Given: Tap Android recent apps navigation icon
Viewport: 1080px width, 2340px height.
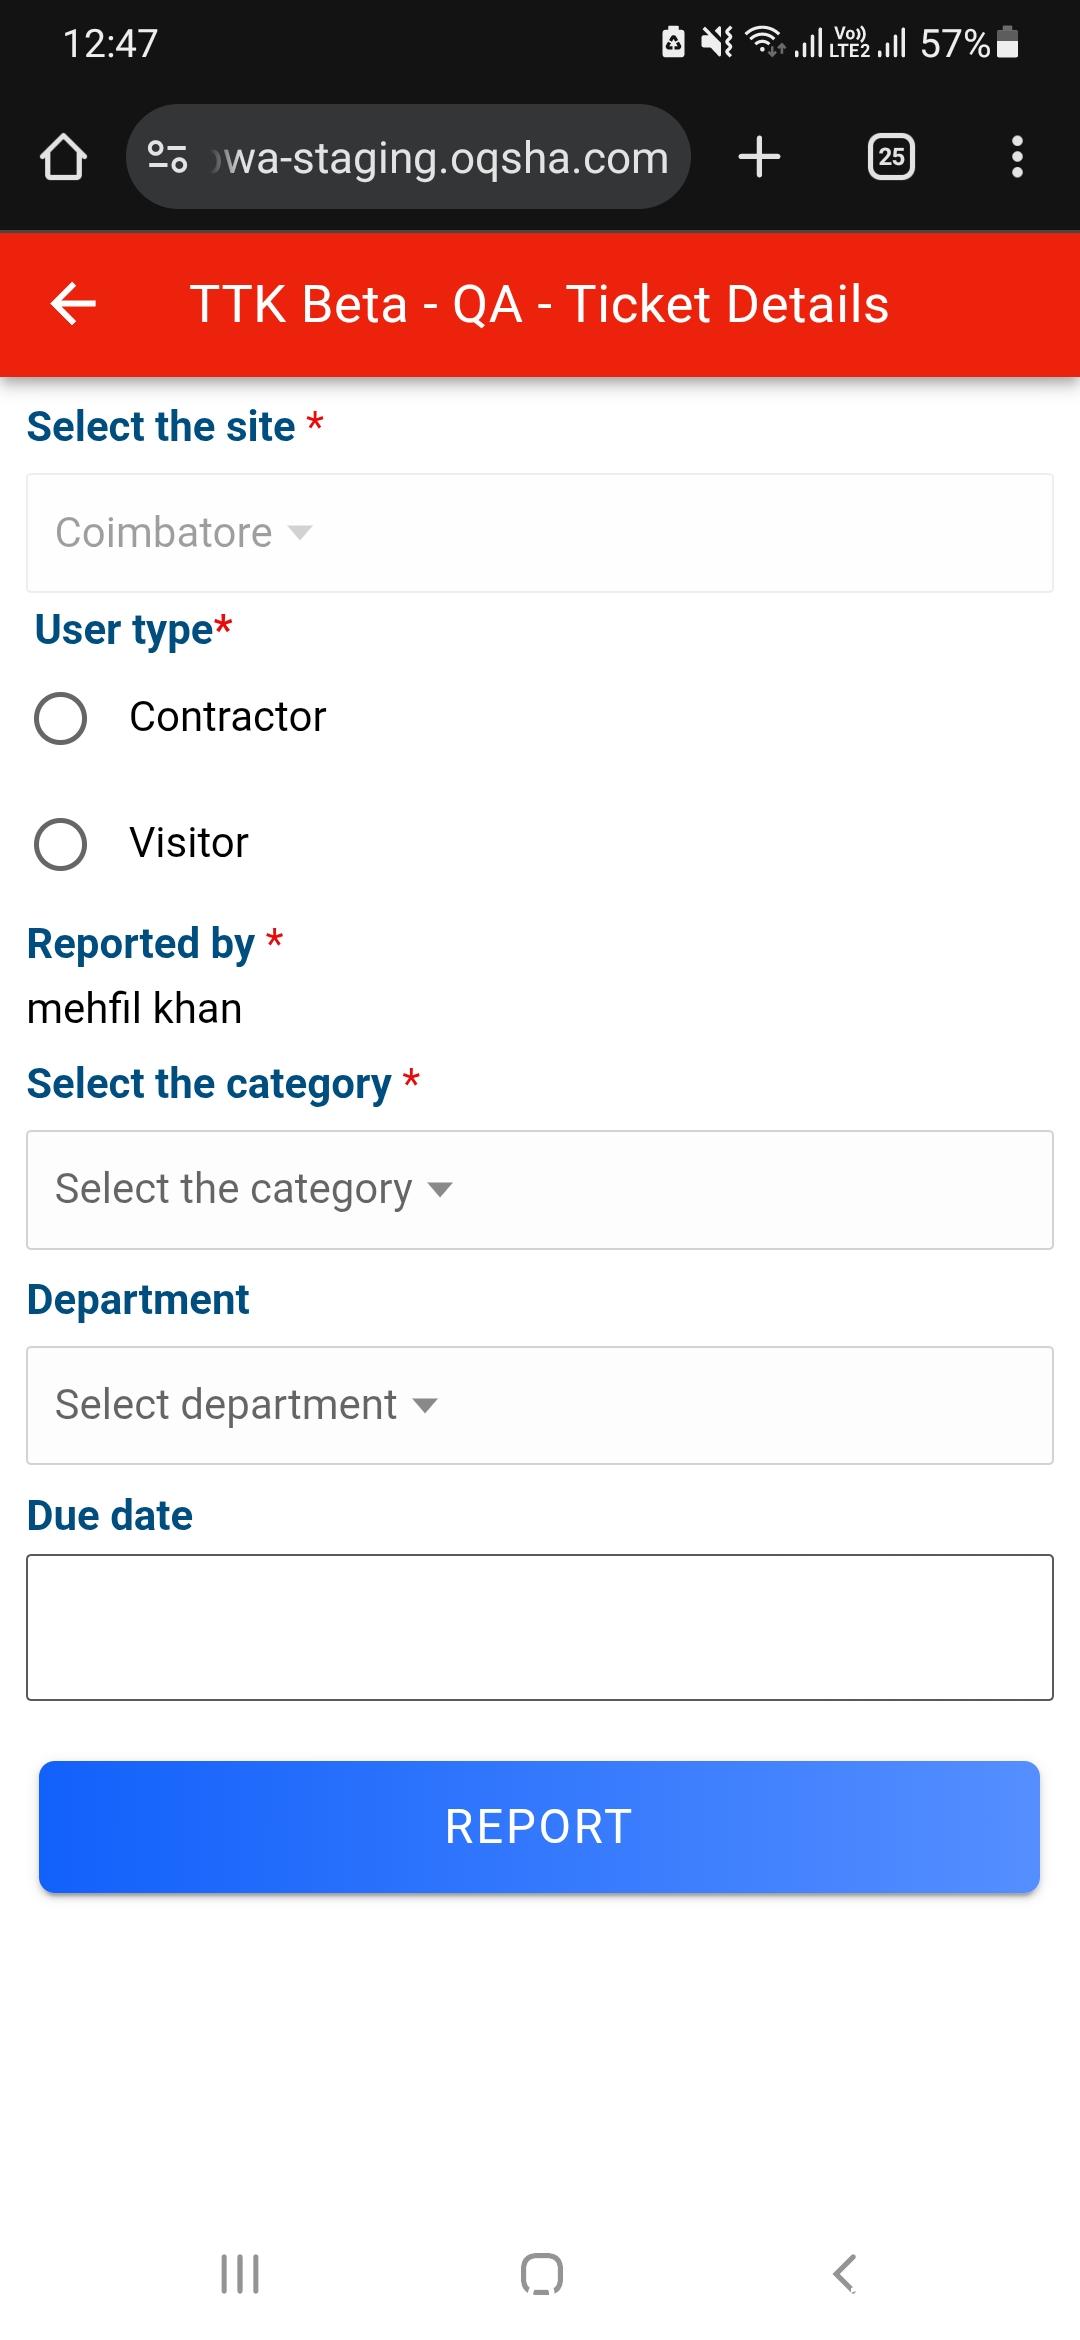Looking at the screenshot, I should pyautogui.click(x=240, y=2274).
